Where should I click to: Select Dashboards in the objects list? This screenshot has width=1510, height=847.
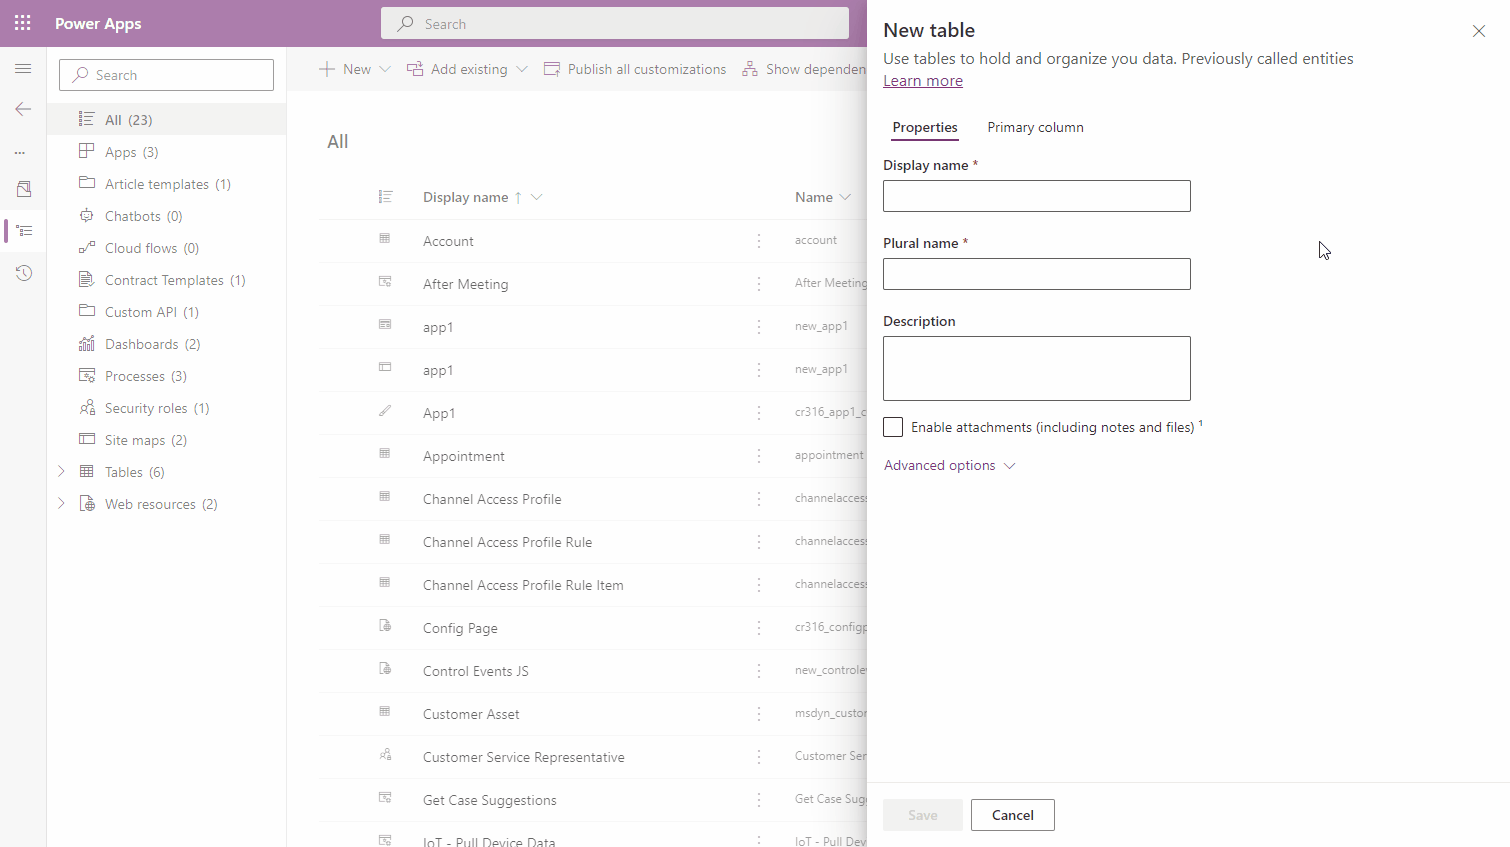tap(141, 344)
